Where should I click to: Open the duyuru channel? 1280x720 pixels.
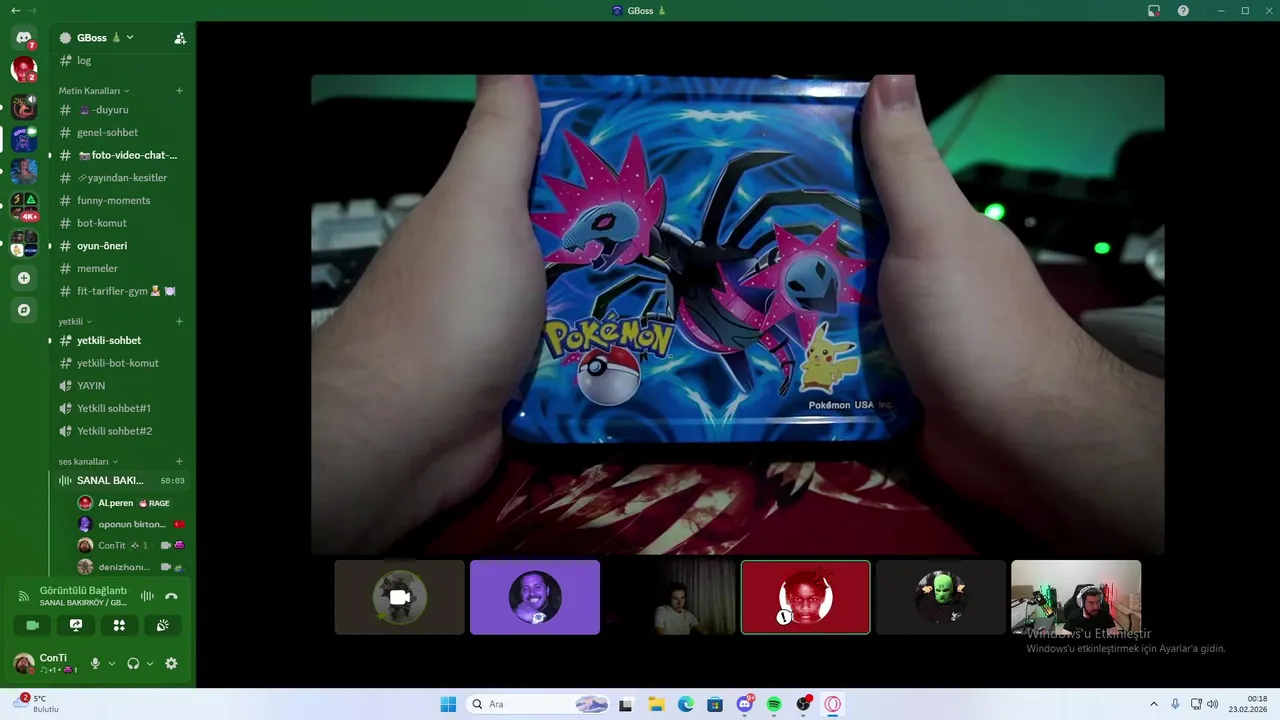tap(120, 110)
